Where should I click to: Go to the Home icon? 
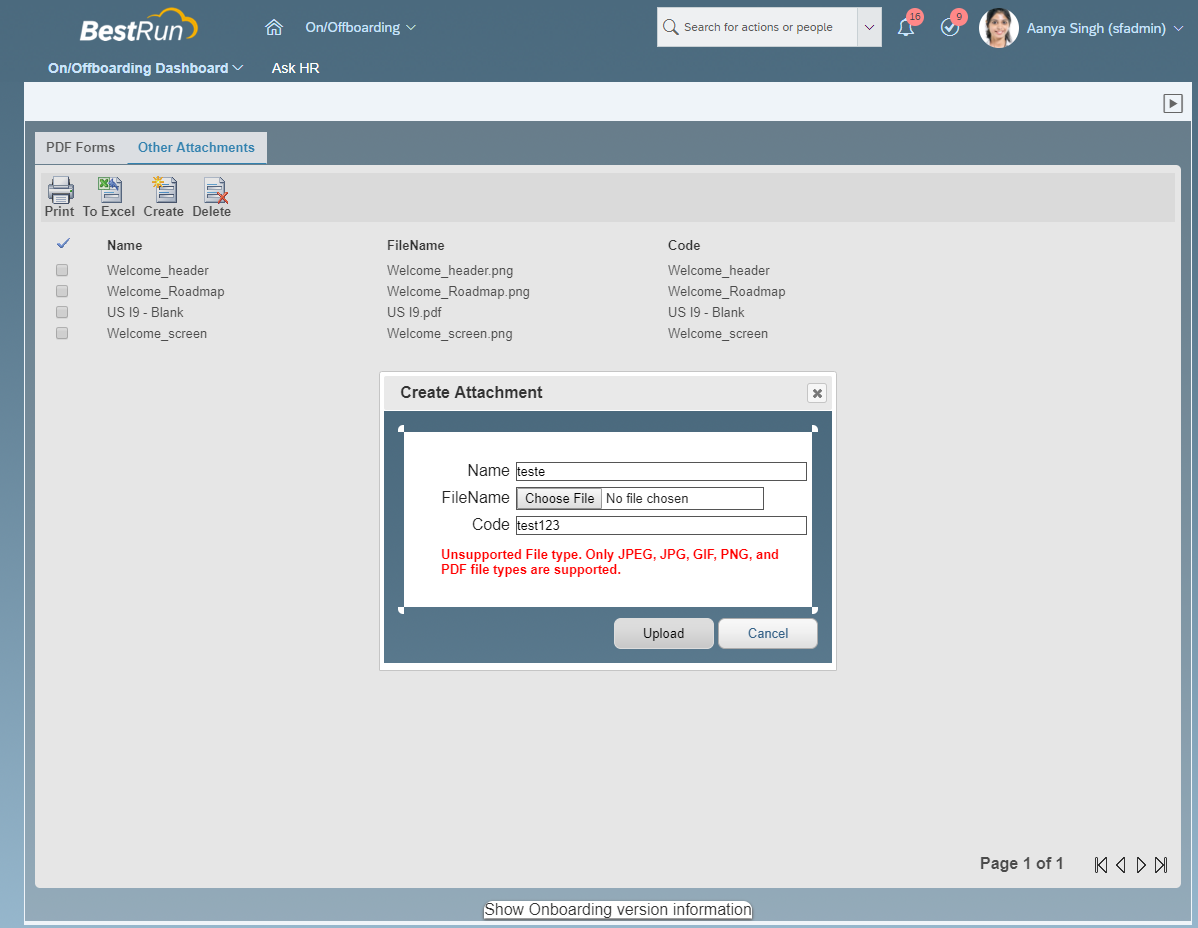point(274,27)
